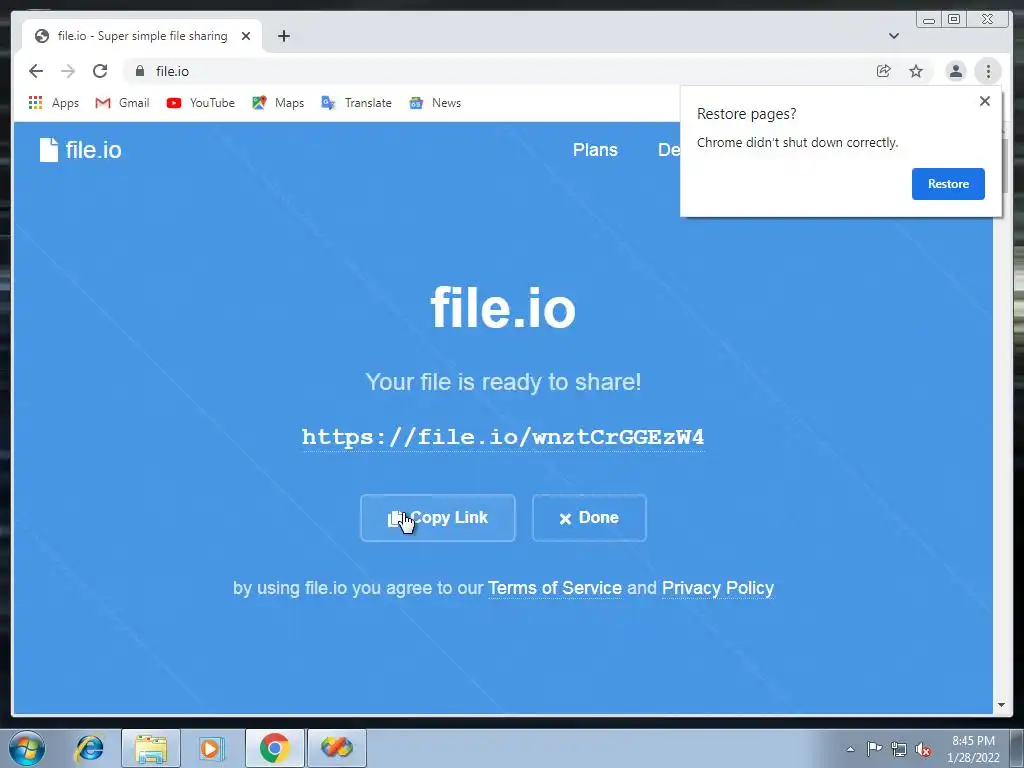Select the file.io tab
1024x768 pixels.
pos(142,36)
